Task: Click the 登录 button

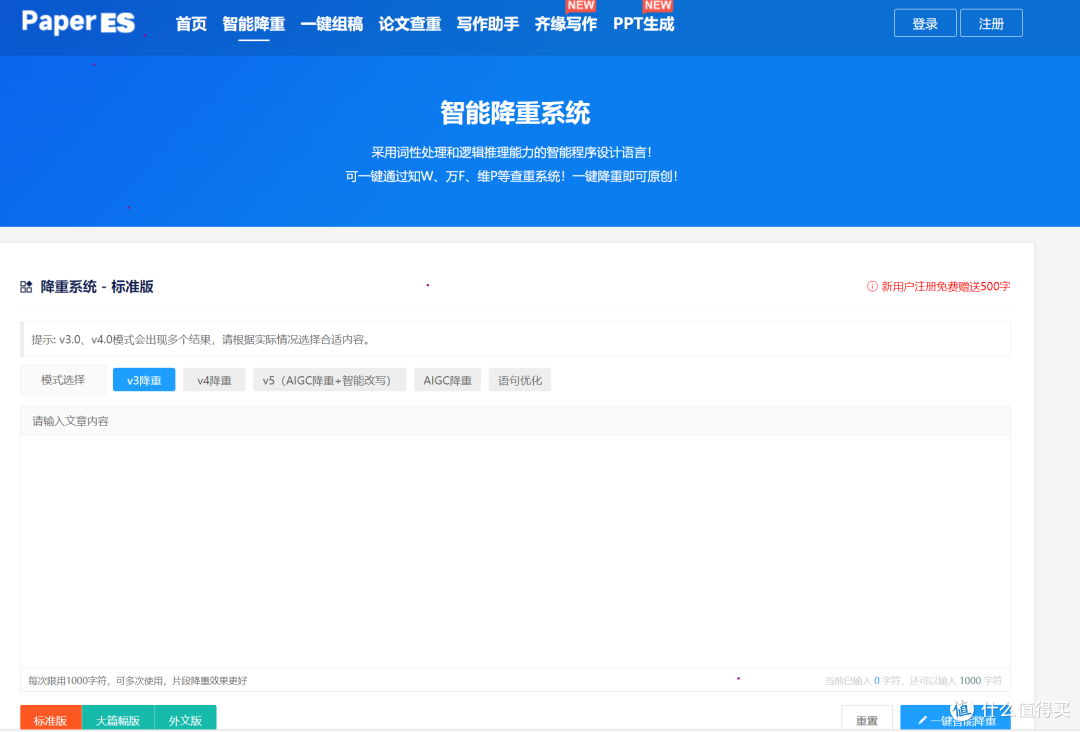Action: tap(925, 23)
